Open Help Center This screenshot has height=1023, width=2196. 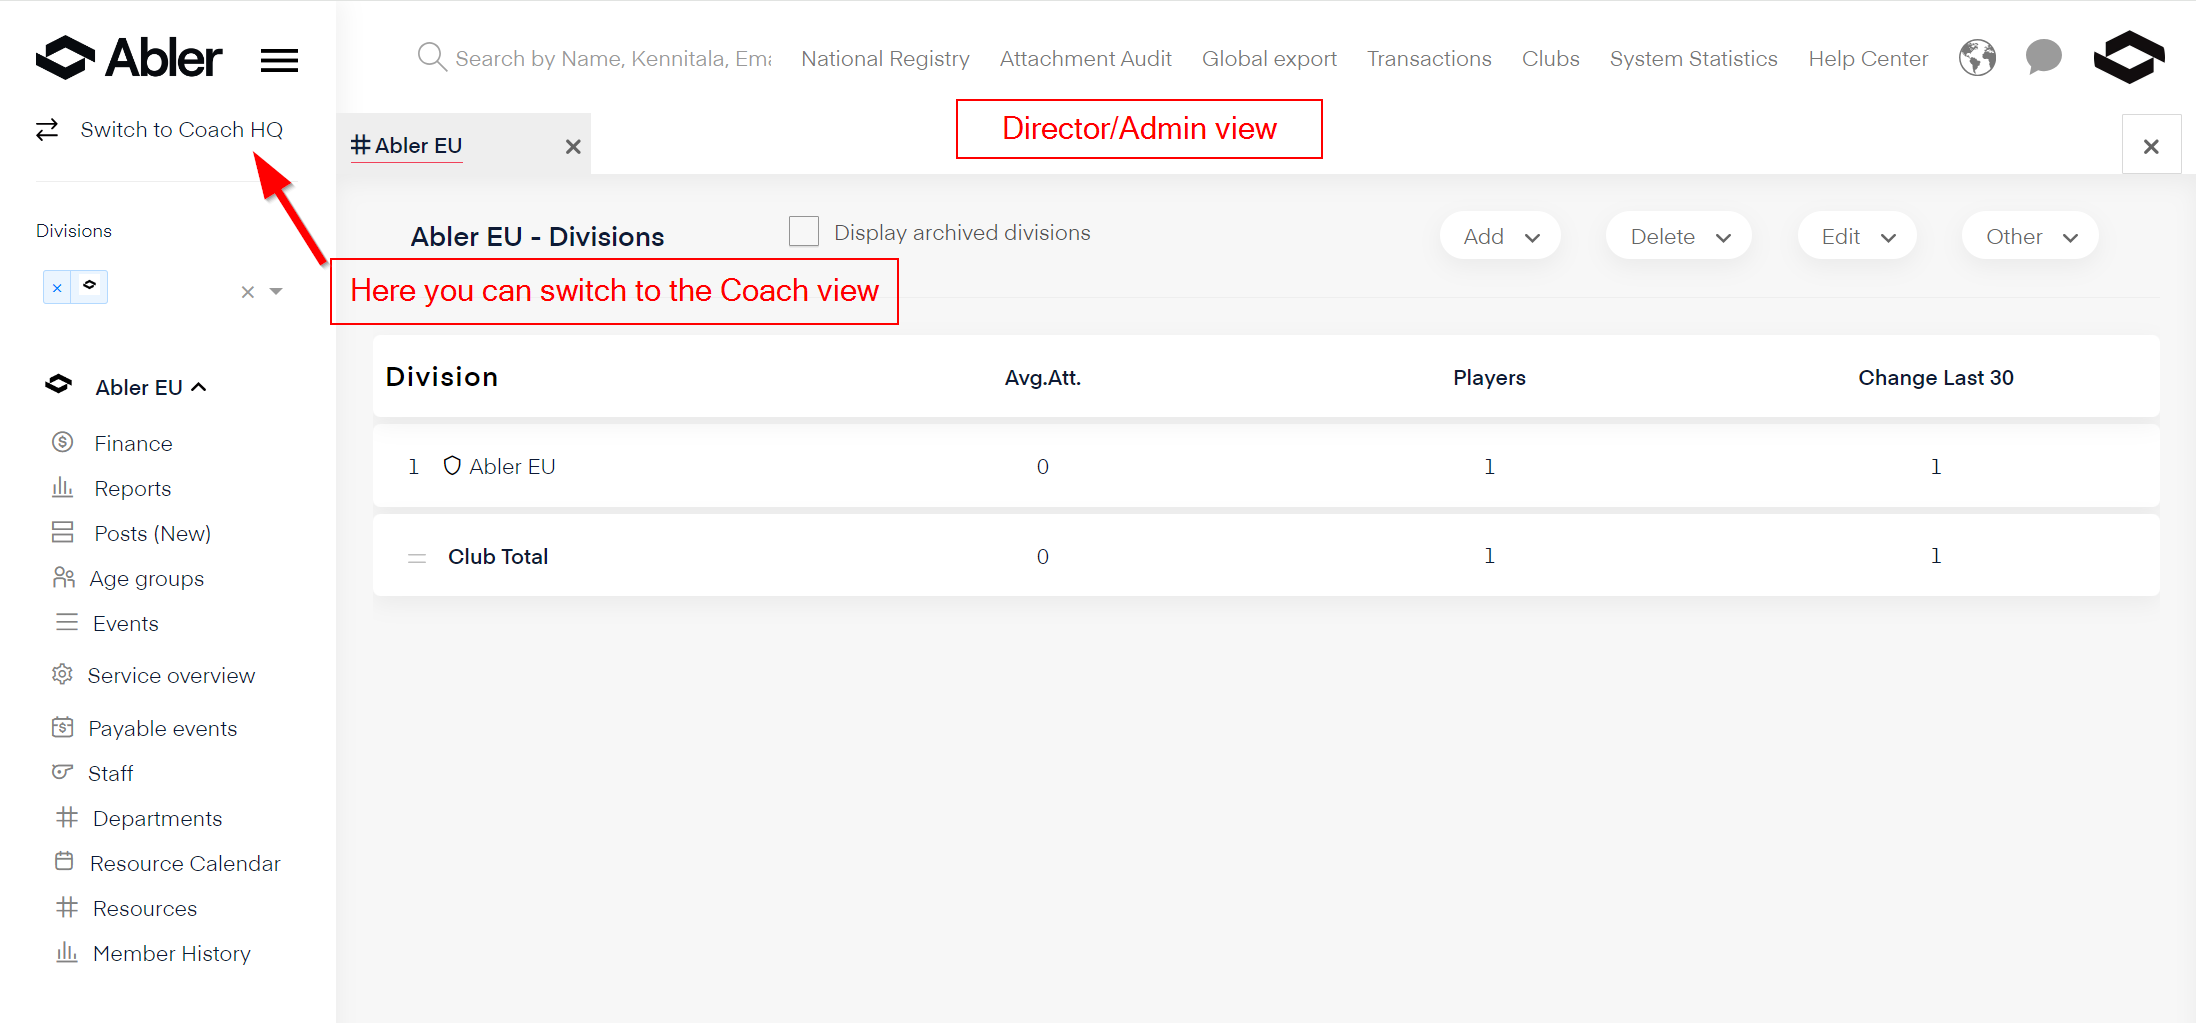(x=1868, y=59)
